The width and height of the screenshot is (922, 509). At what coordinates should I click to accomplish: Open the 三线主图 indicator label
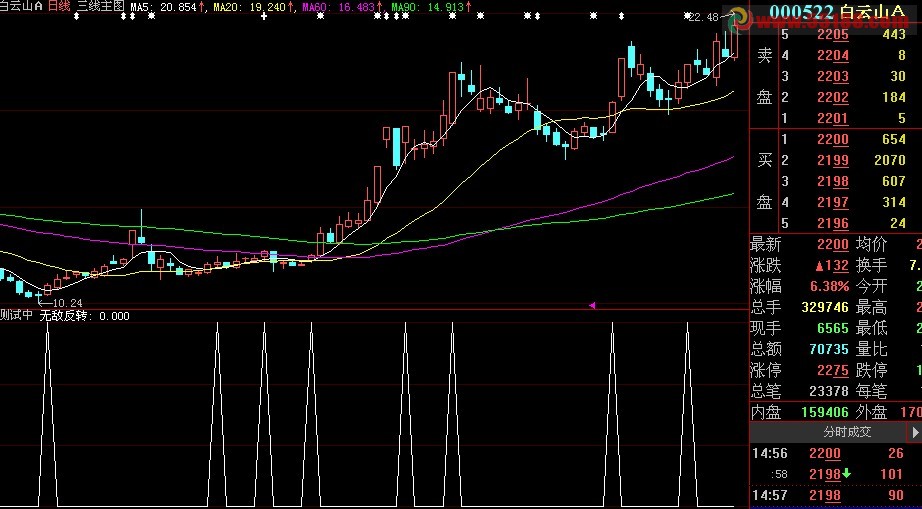pos(101,6)
